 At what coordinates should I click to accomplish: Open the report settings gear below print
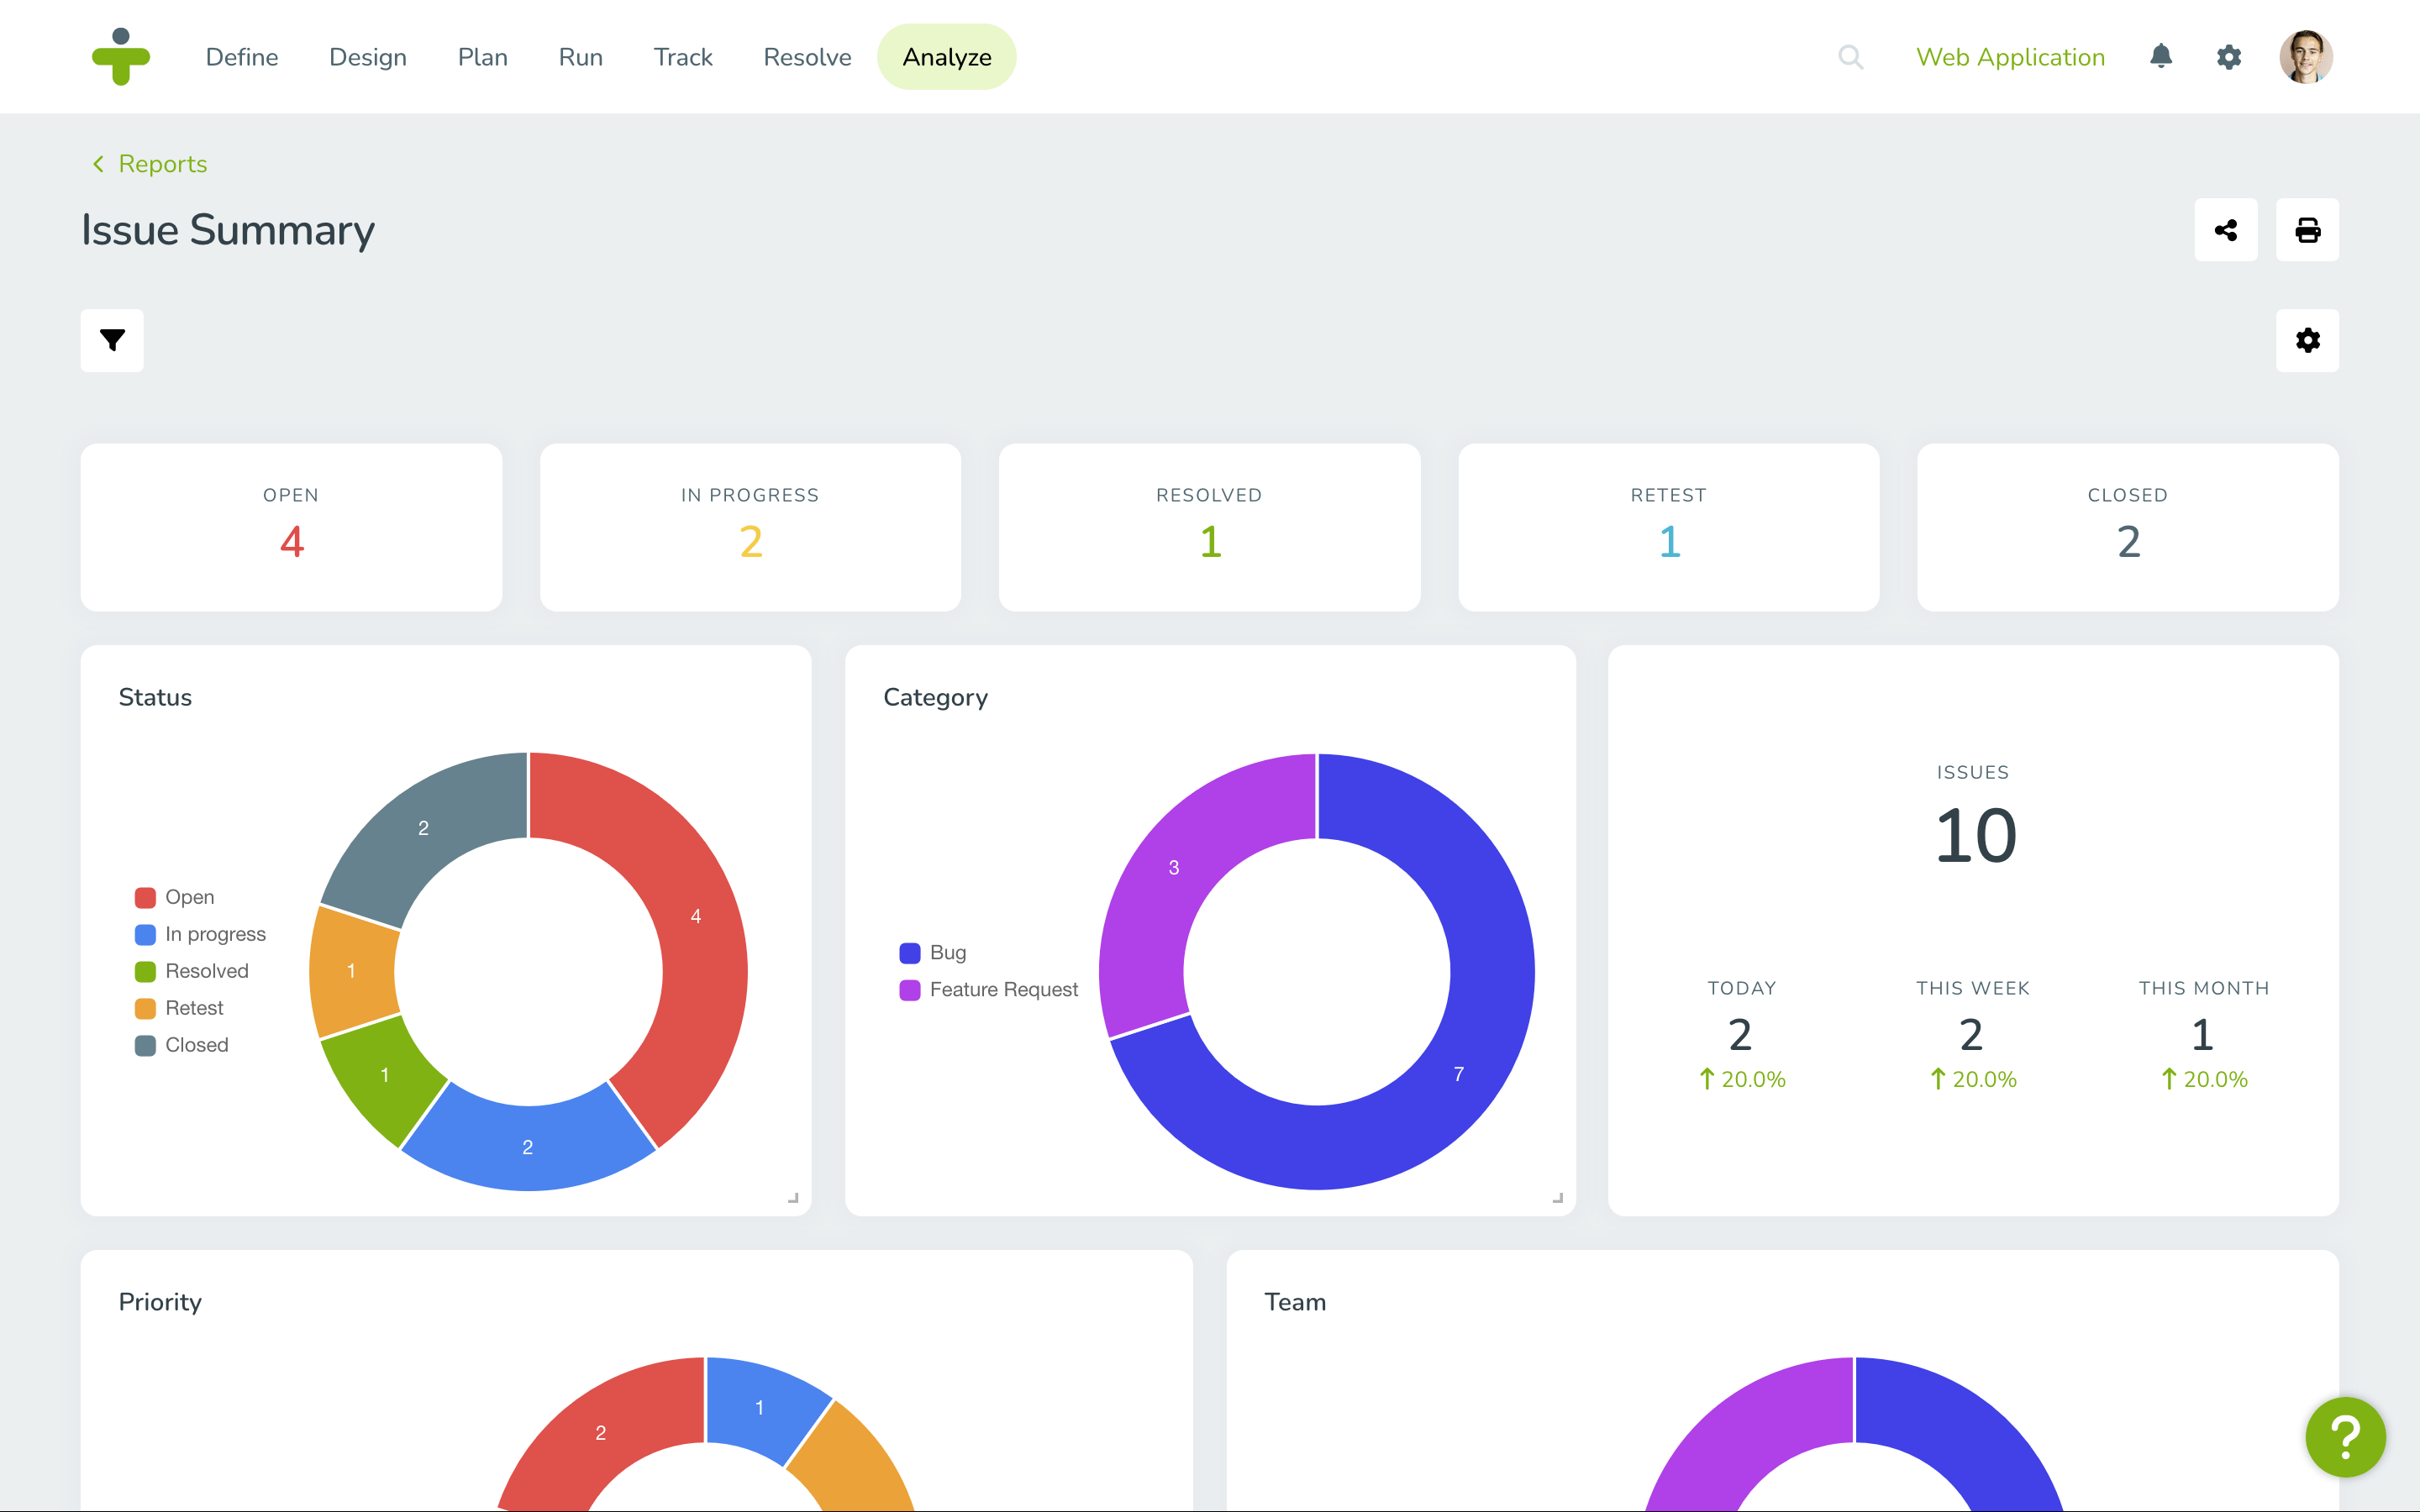[x=2307, y=340]
